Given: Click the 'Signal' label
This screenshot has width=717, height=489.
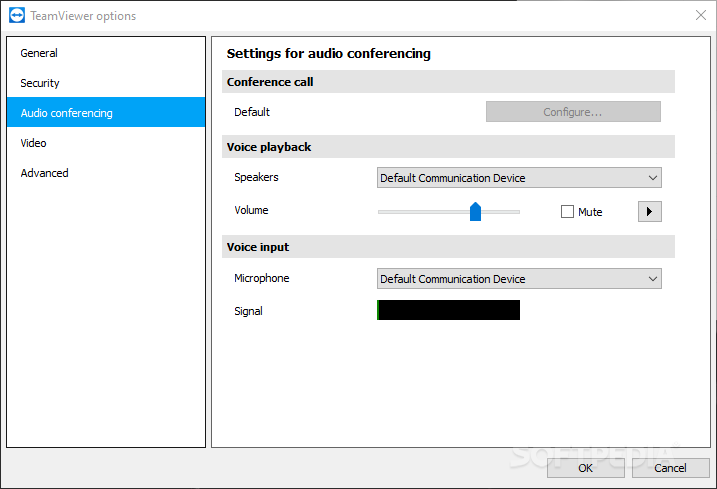Looking at the screenshot, I should 248,311.
